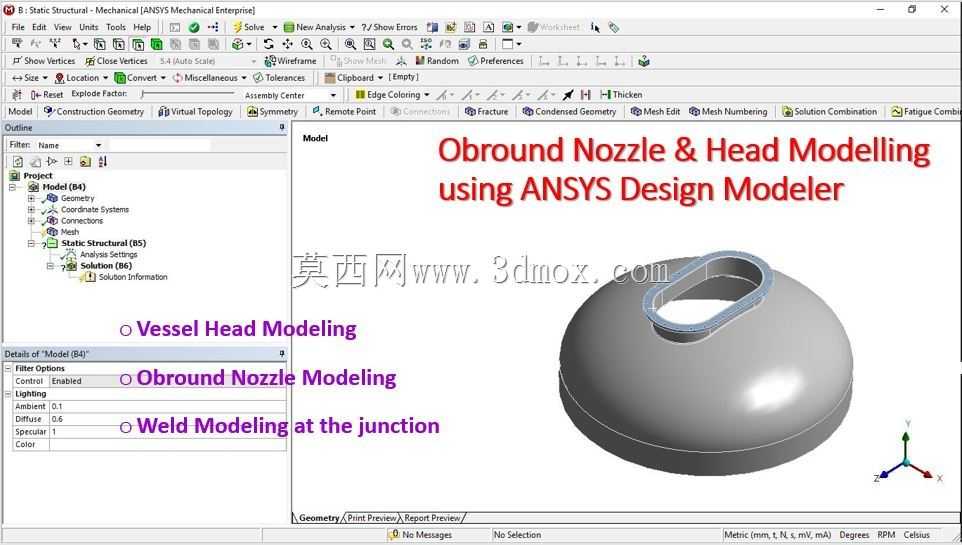Click No Messages in status bar
The width and height of the screenshot is (962, 545).
421,535
